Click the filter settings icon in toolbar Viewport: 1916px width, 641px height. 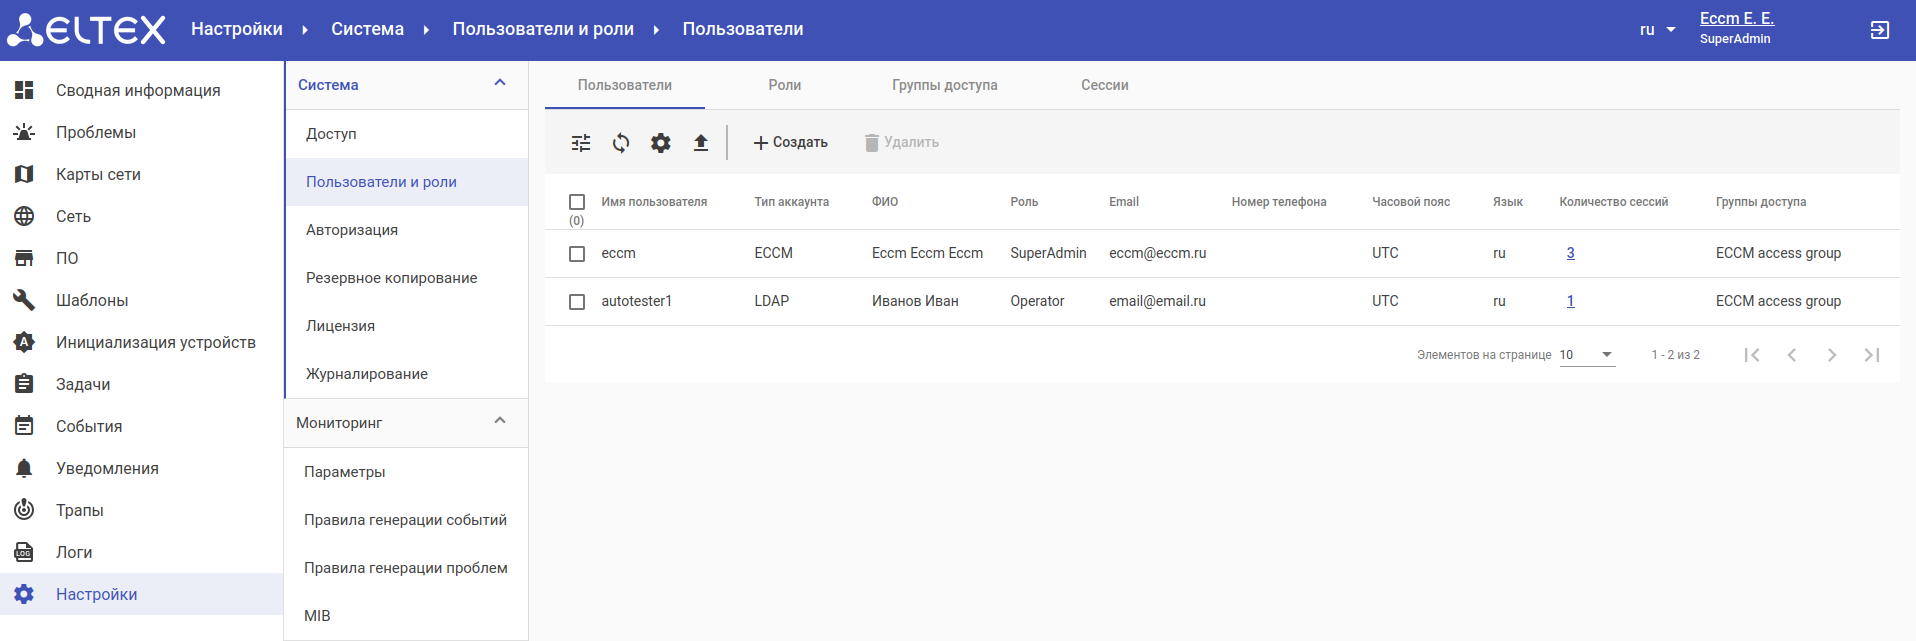pos(581,143)
